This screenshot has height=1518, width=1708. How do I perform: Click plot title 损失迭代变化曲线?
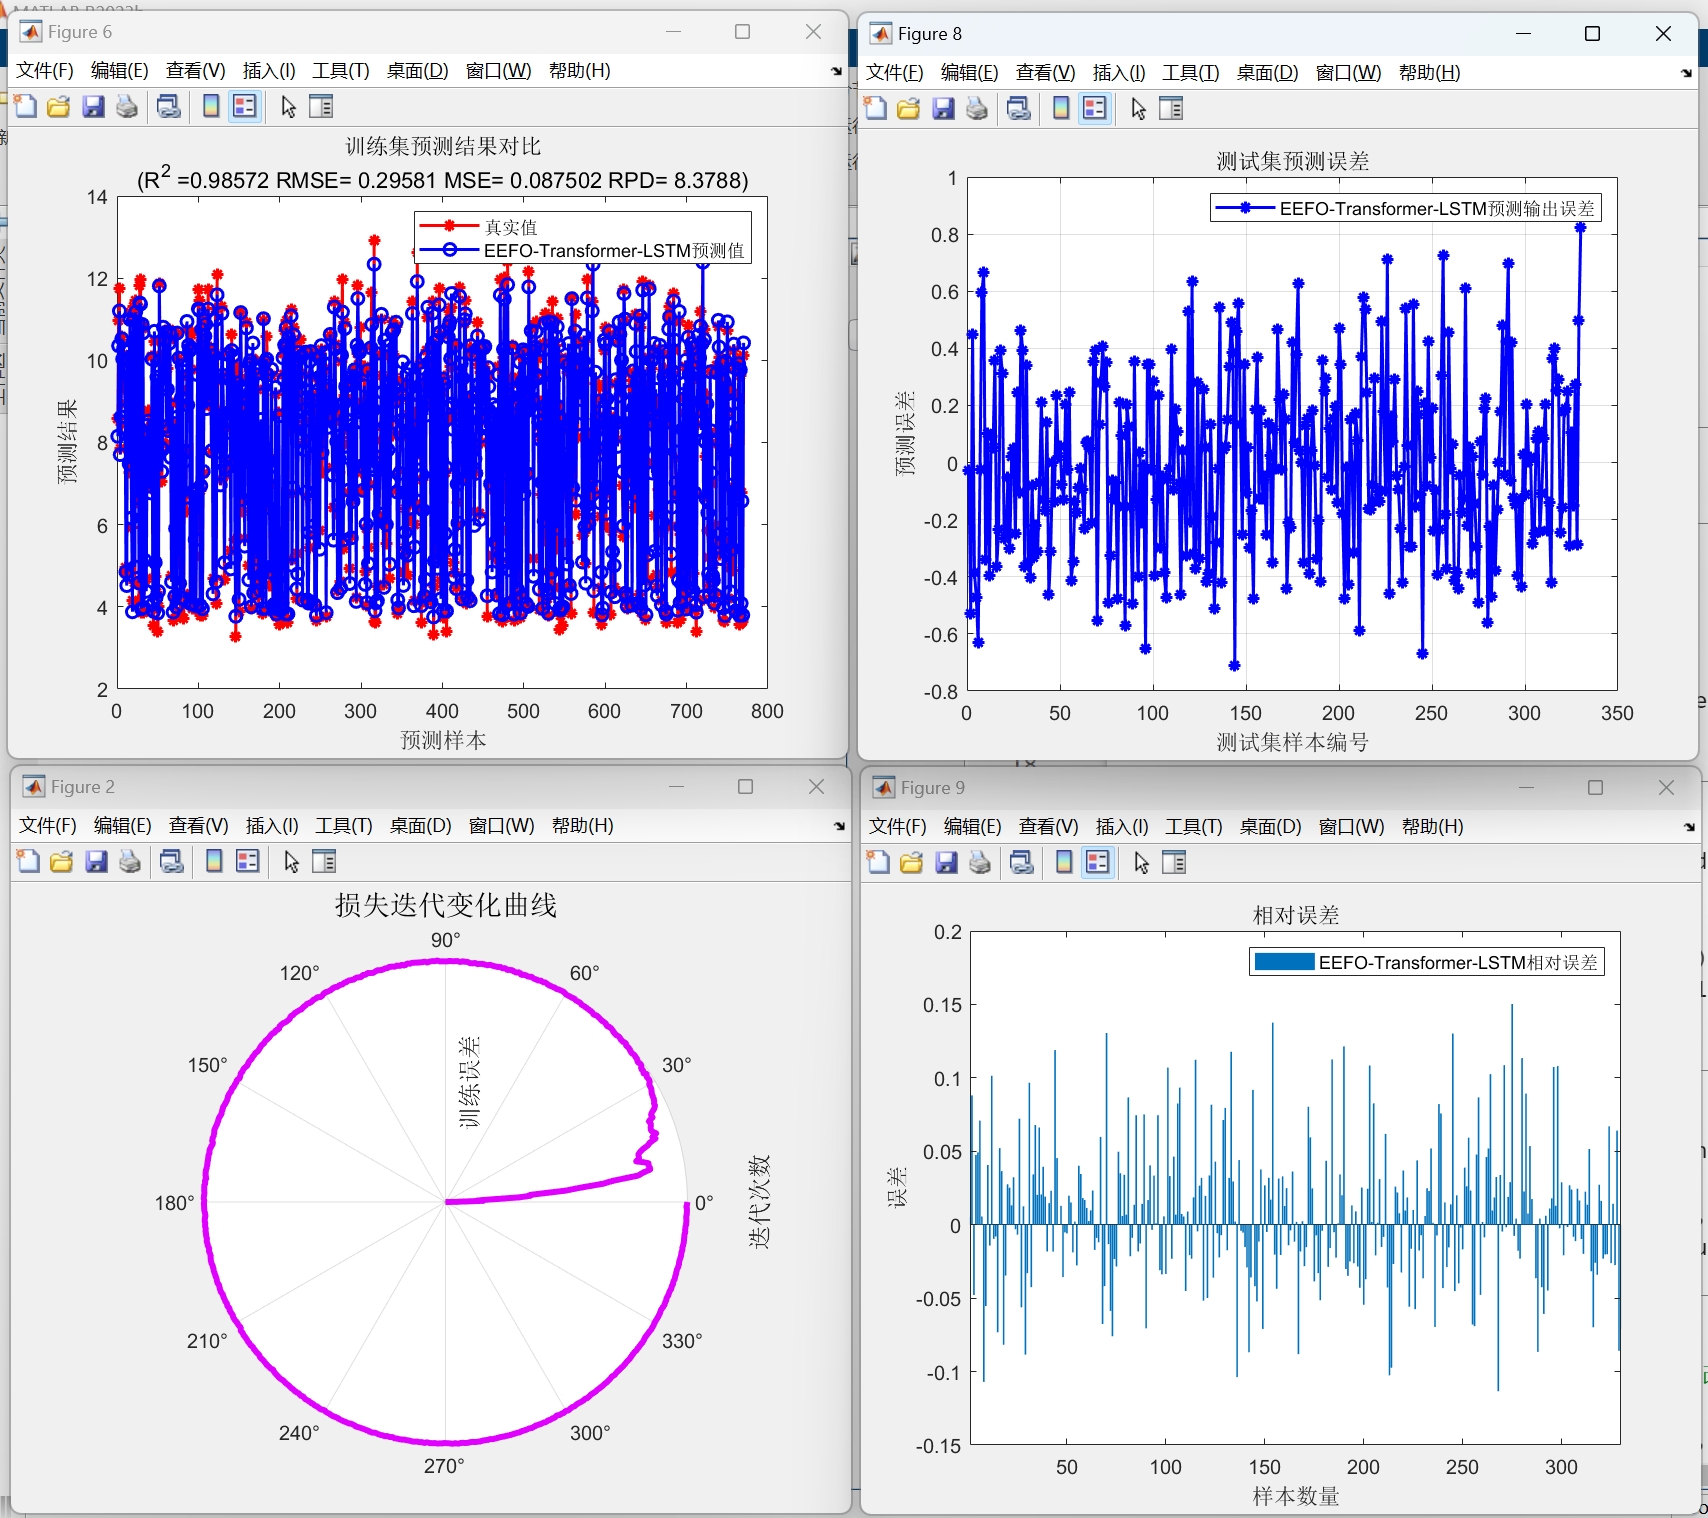[x=445, y=905]
